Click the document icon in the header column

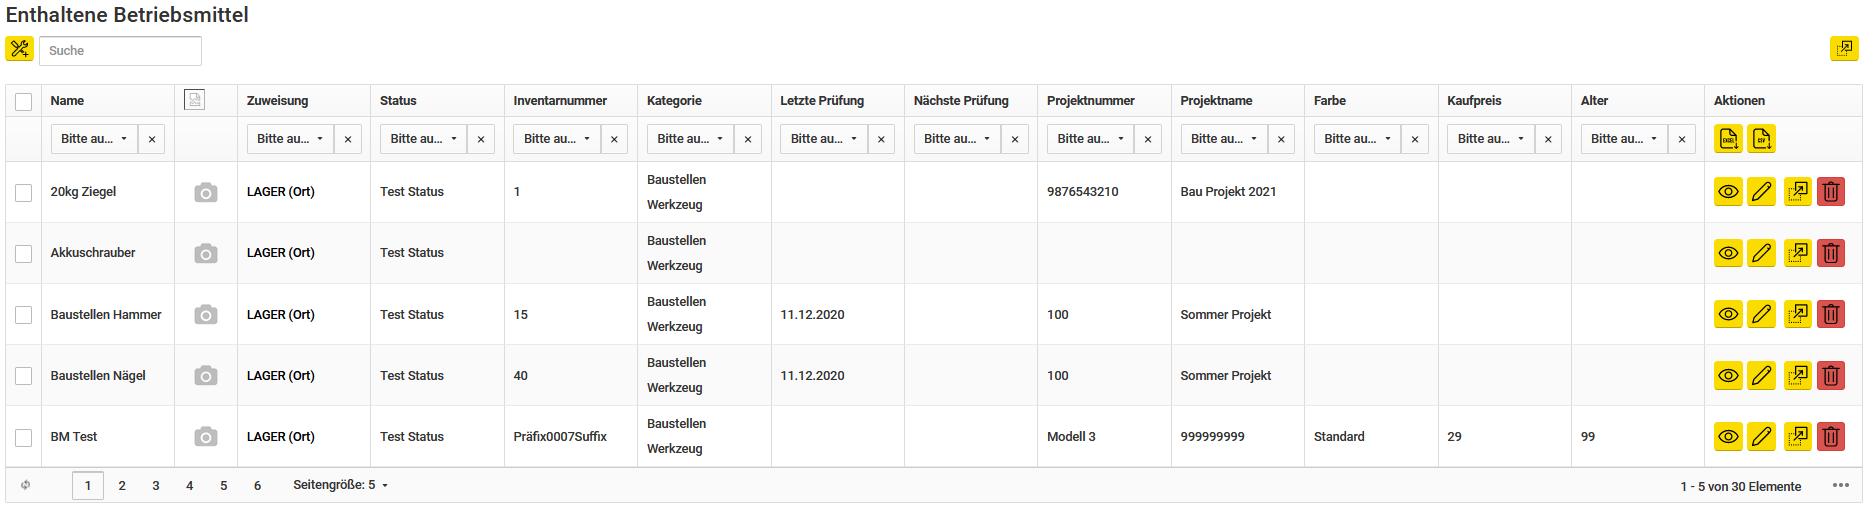(195, 99)
